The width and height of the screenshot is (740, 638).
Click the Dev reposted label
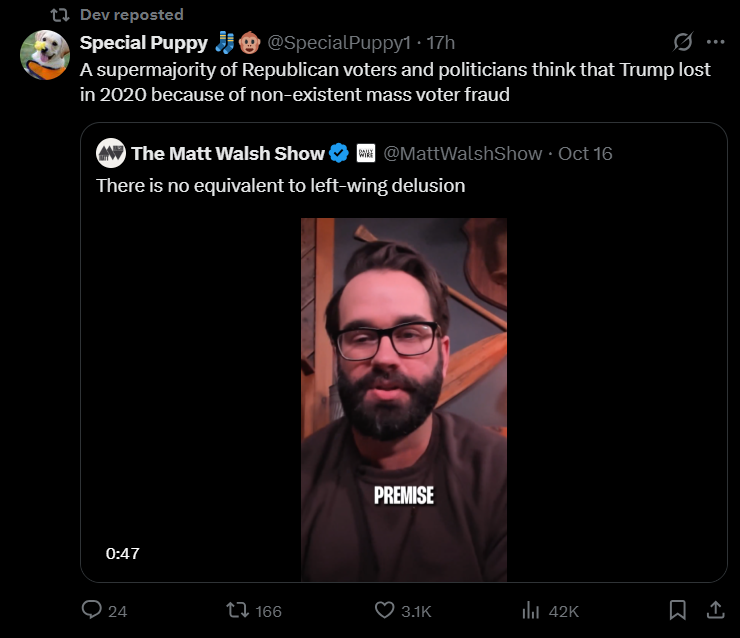[x=132, y=15]
